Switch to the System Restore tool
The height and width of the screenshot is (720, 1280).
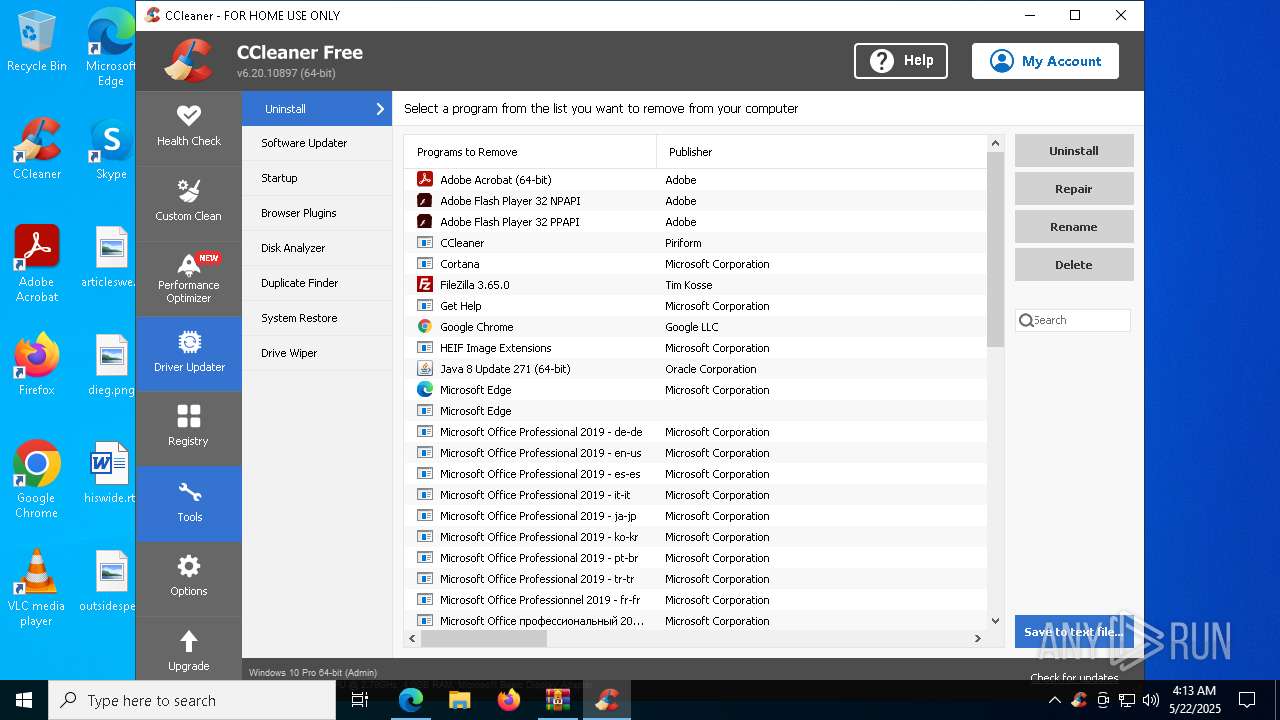(317, 318)
